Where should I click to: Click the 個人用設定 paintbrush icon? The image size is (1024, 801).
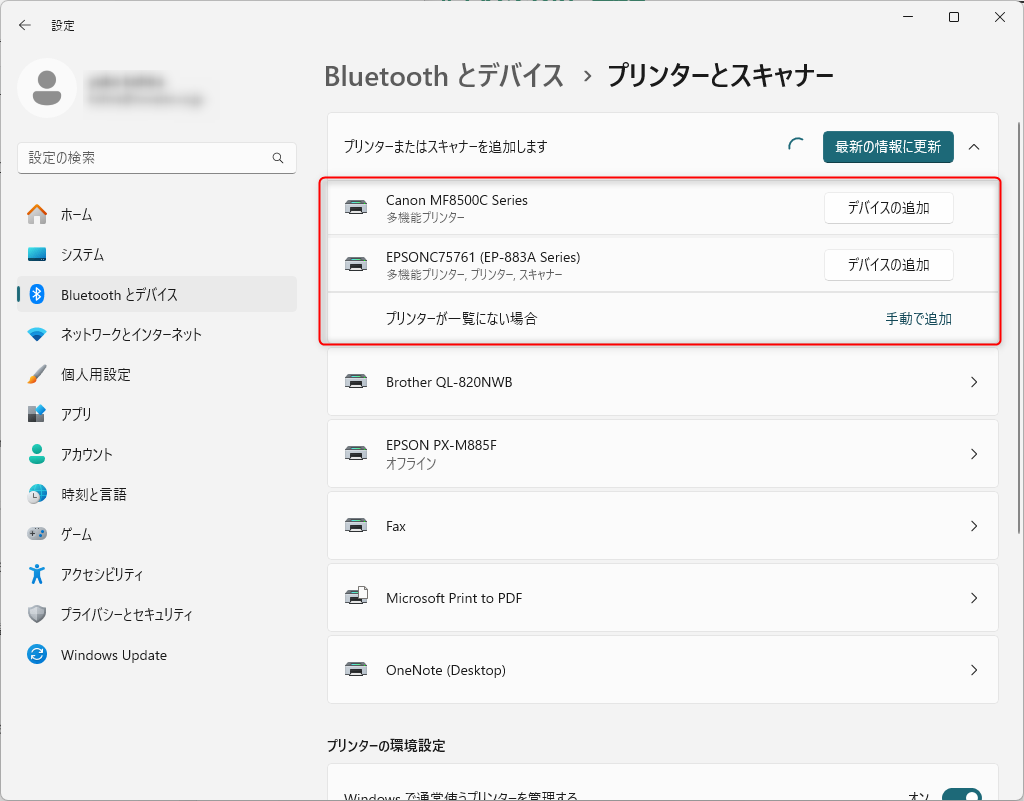pyautogui.click(x=37, y=374)
